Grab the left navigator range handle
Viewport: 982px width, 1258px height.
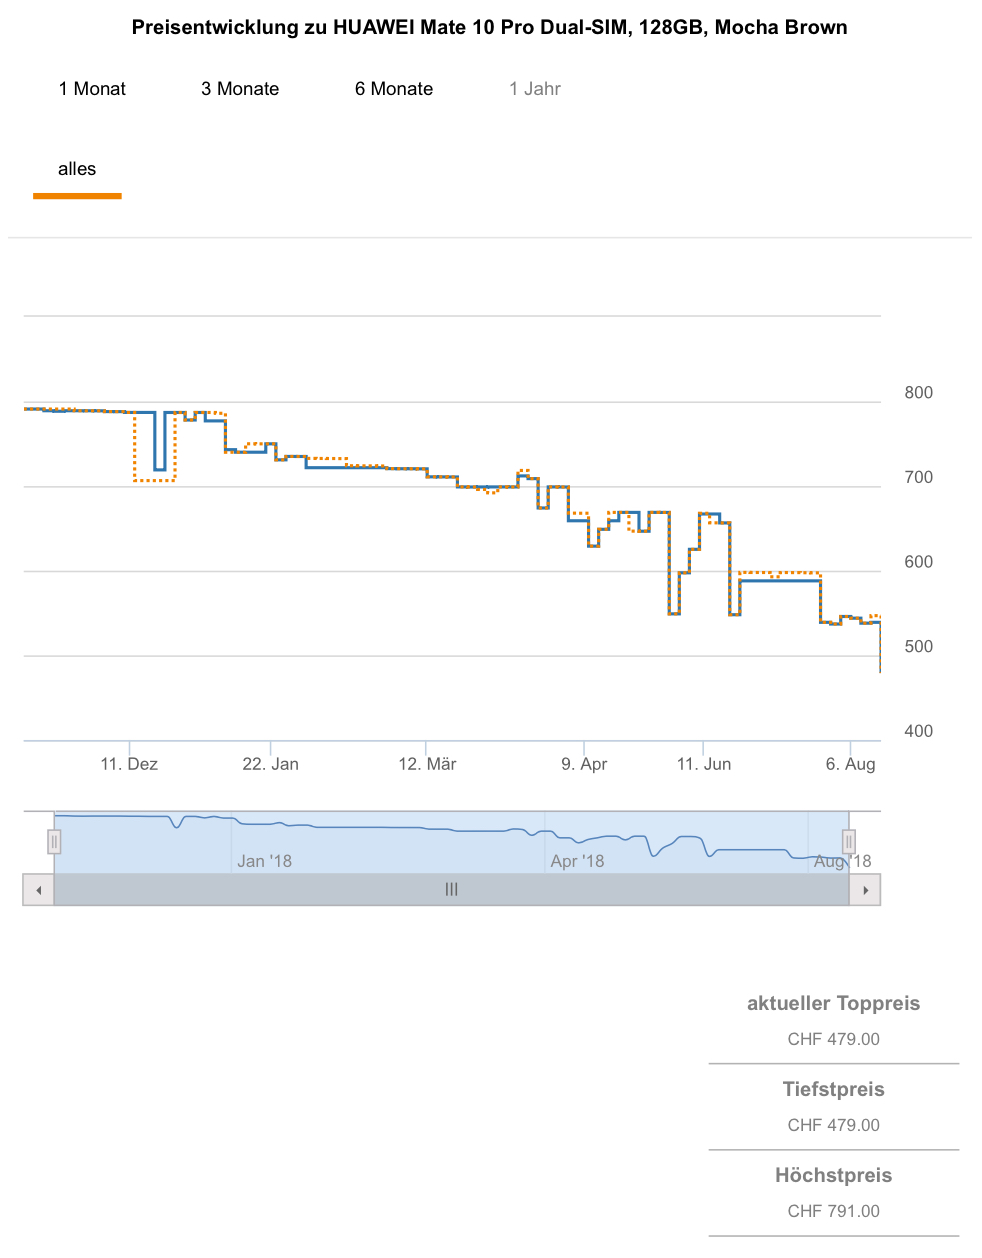[x=54, y=842]
